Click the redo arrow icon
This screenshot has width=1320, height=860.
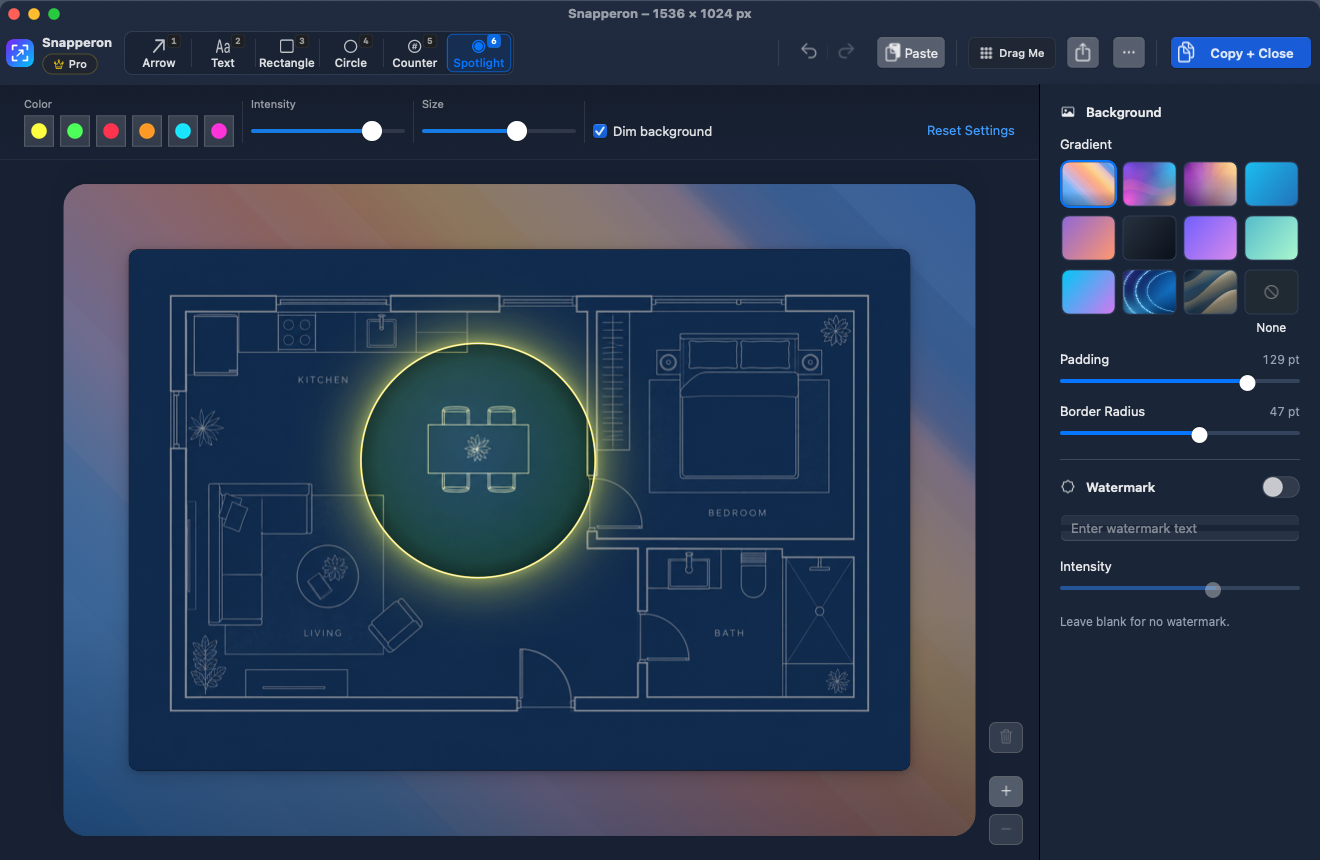[846, 52]
